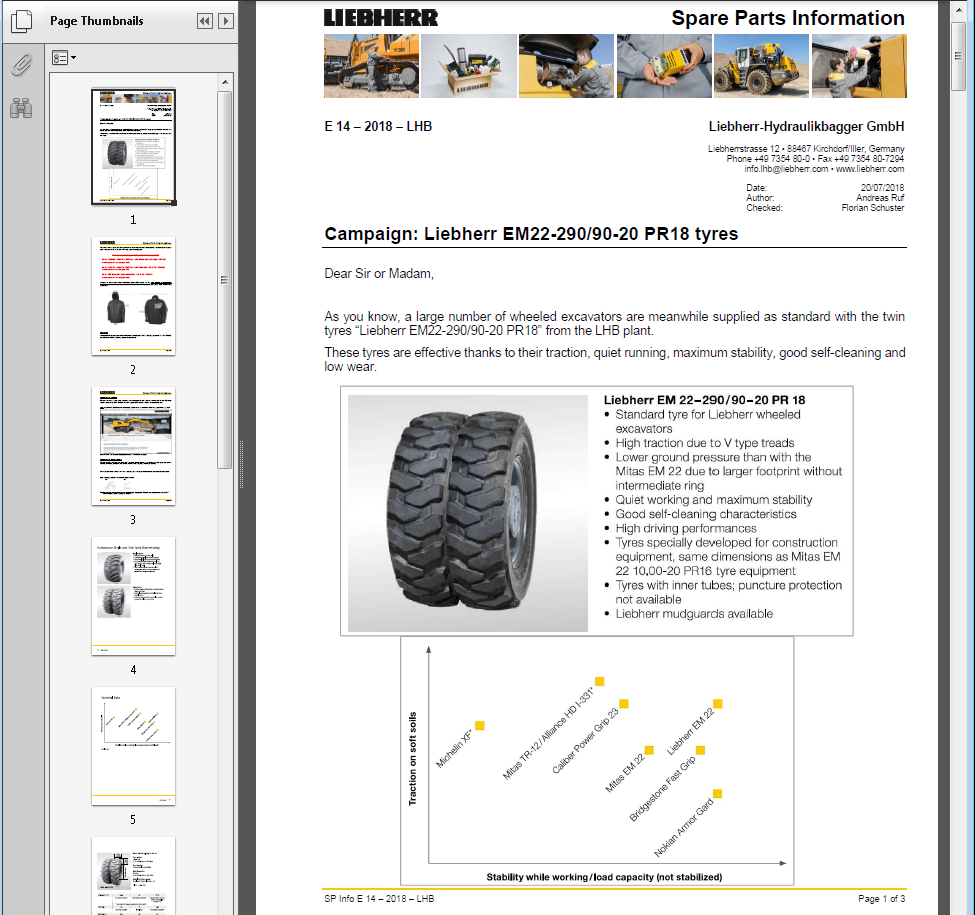Open the thumbnail options dropdown menu

[63, 58]
